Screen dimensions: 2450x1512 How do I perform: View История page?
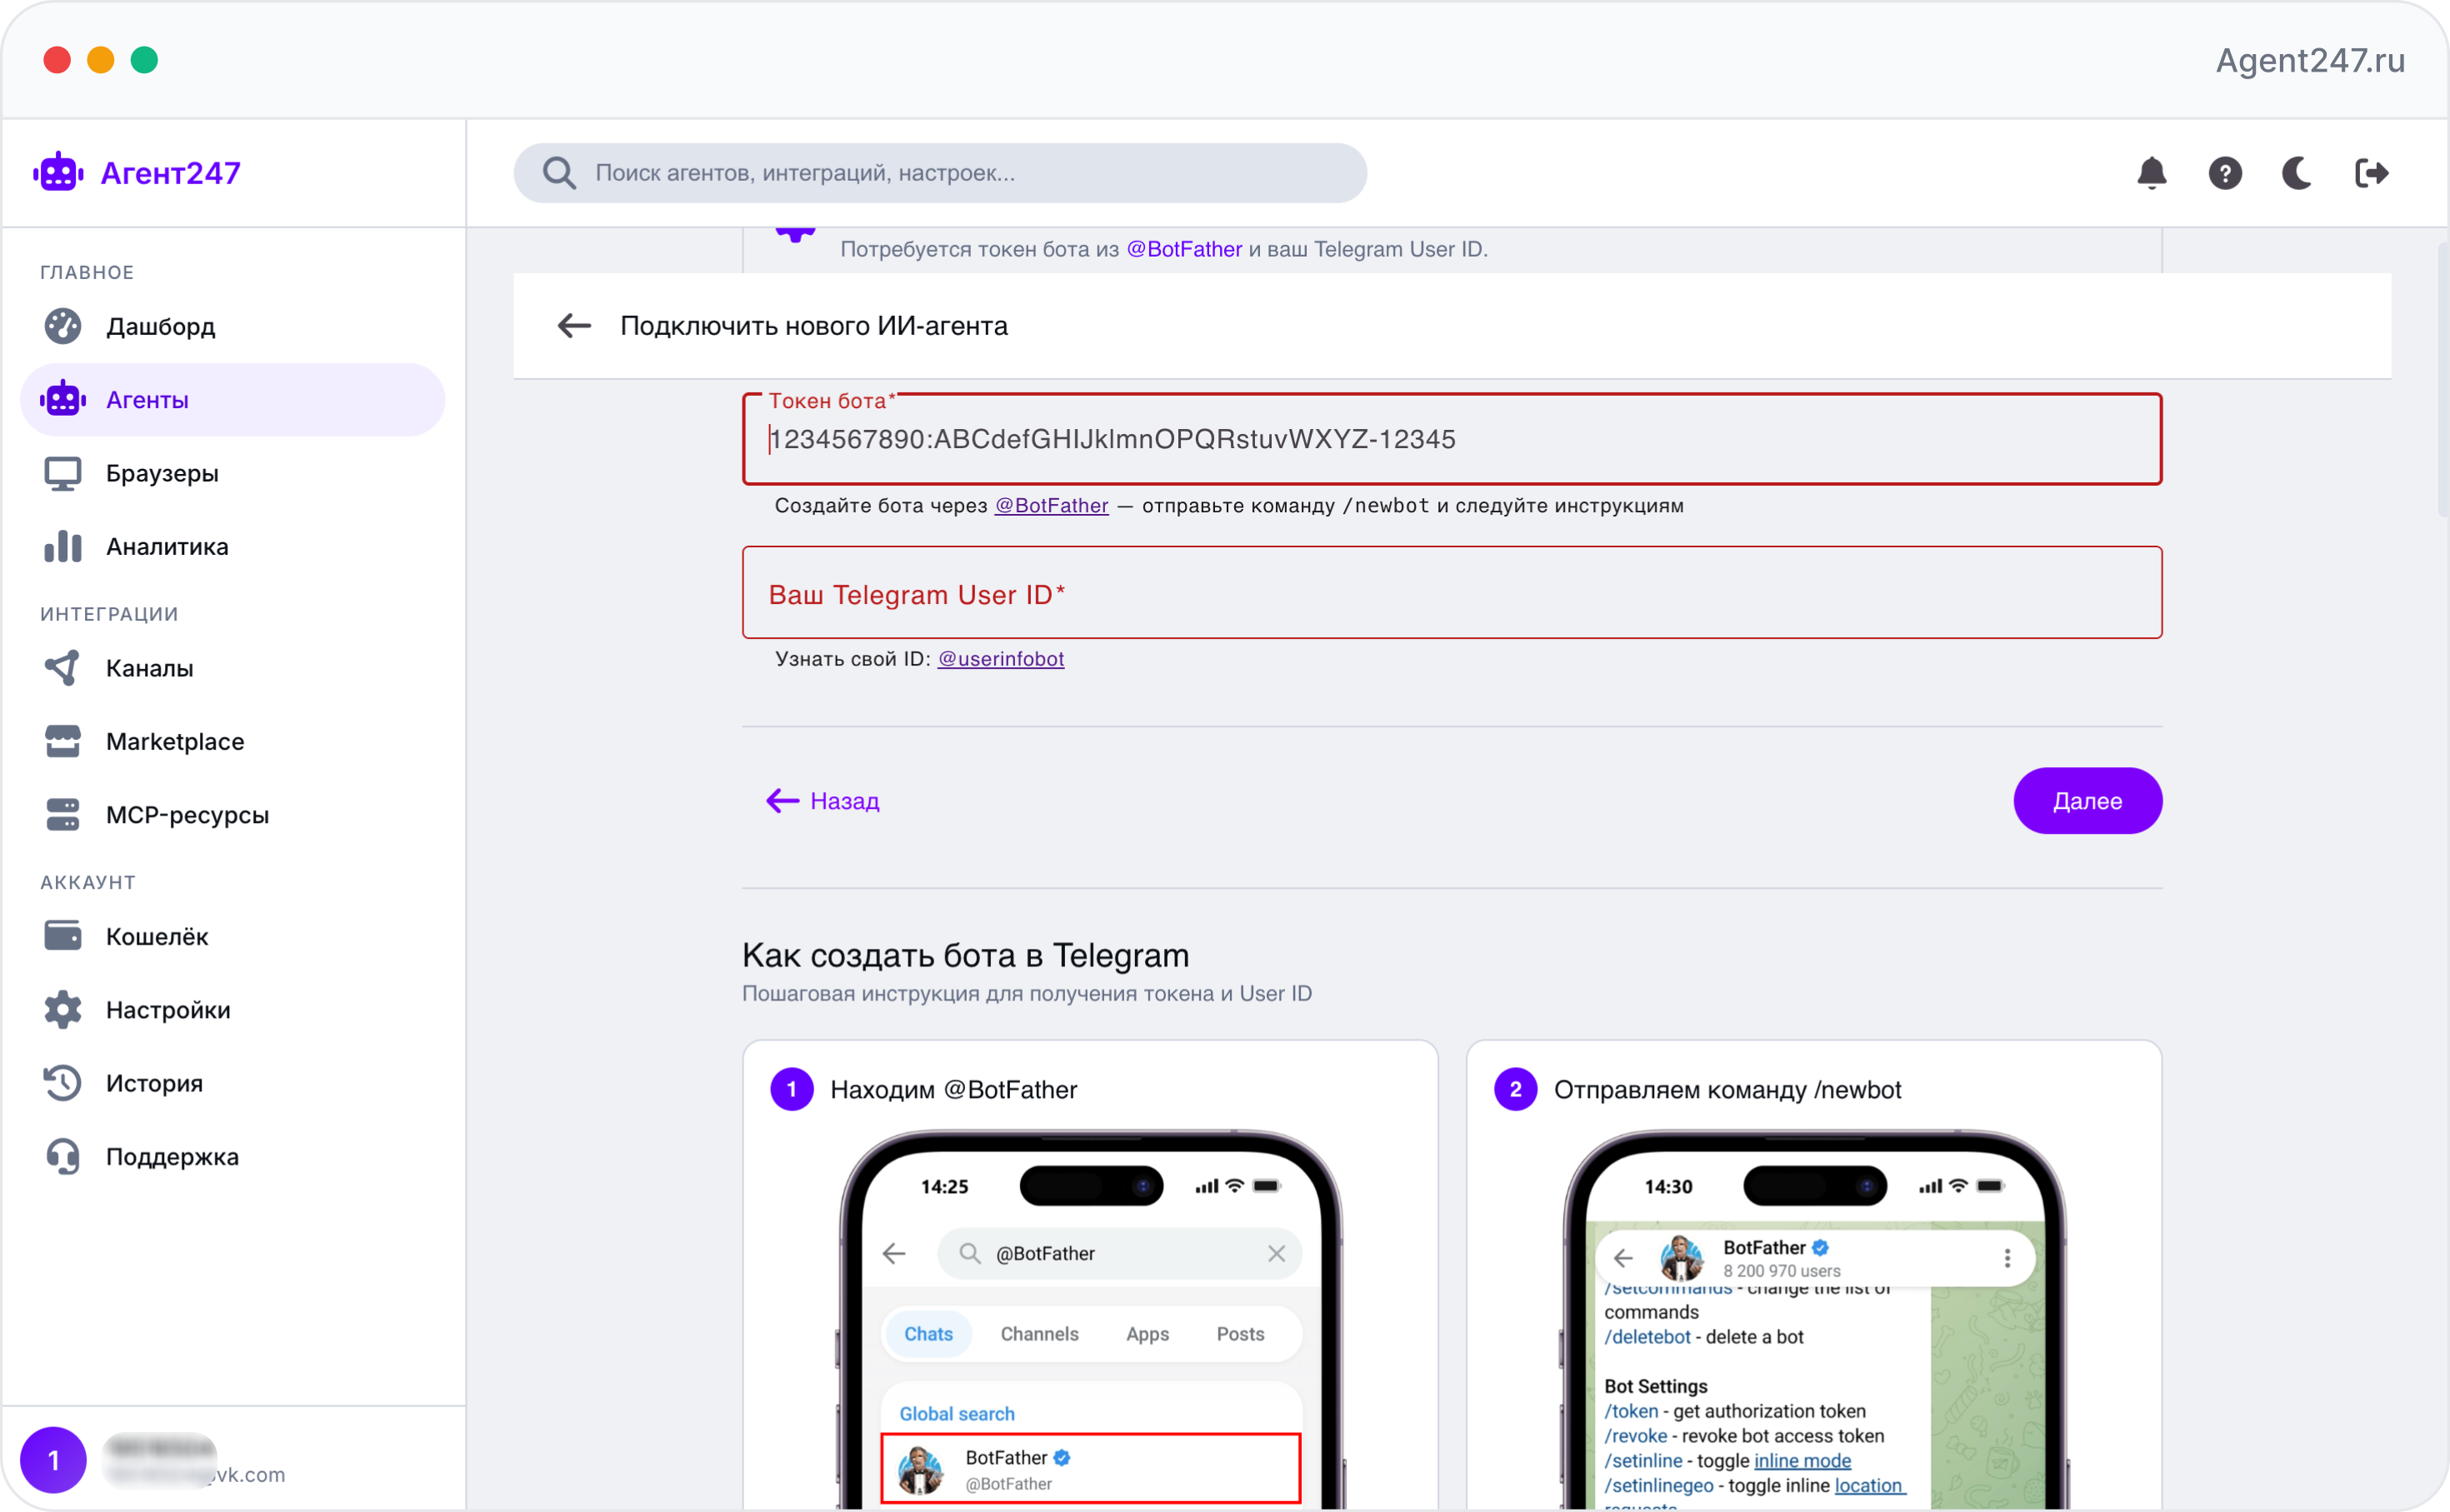(233, 1083)
